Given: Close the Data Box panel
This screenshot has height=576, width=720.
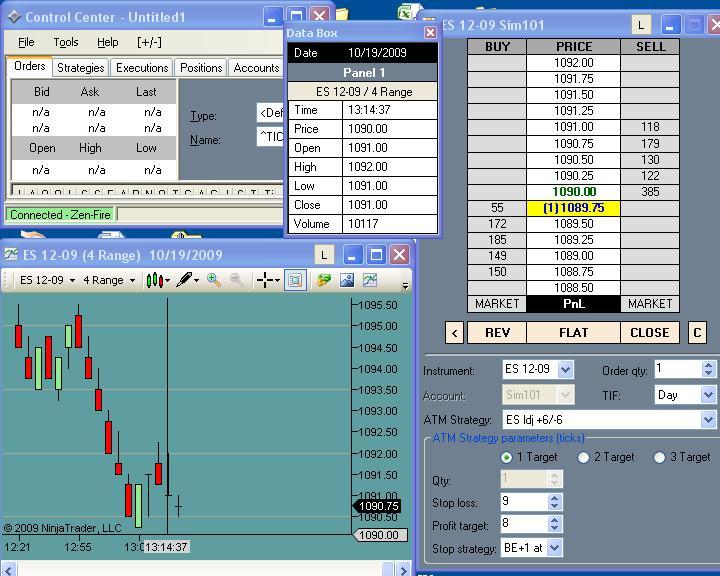Looking at the screenshot, I should 430,33.
